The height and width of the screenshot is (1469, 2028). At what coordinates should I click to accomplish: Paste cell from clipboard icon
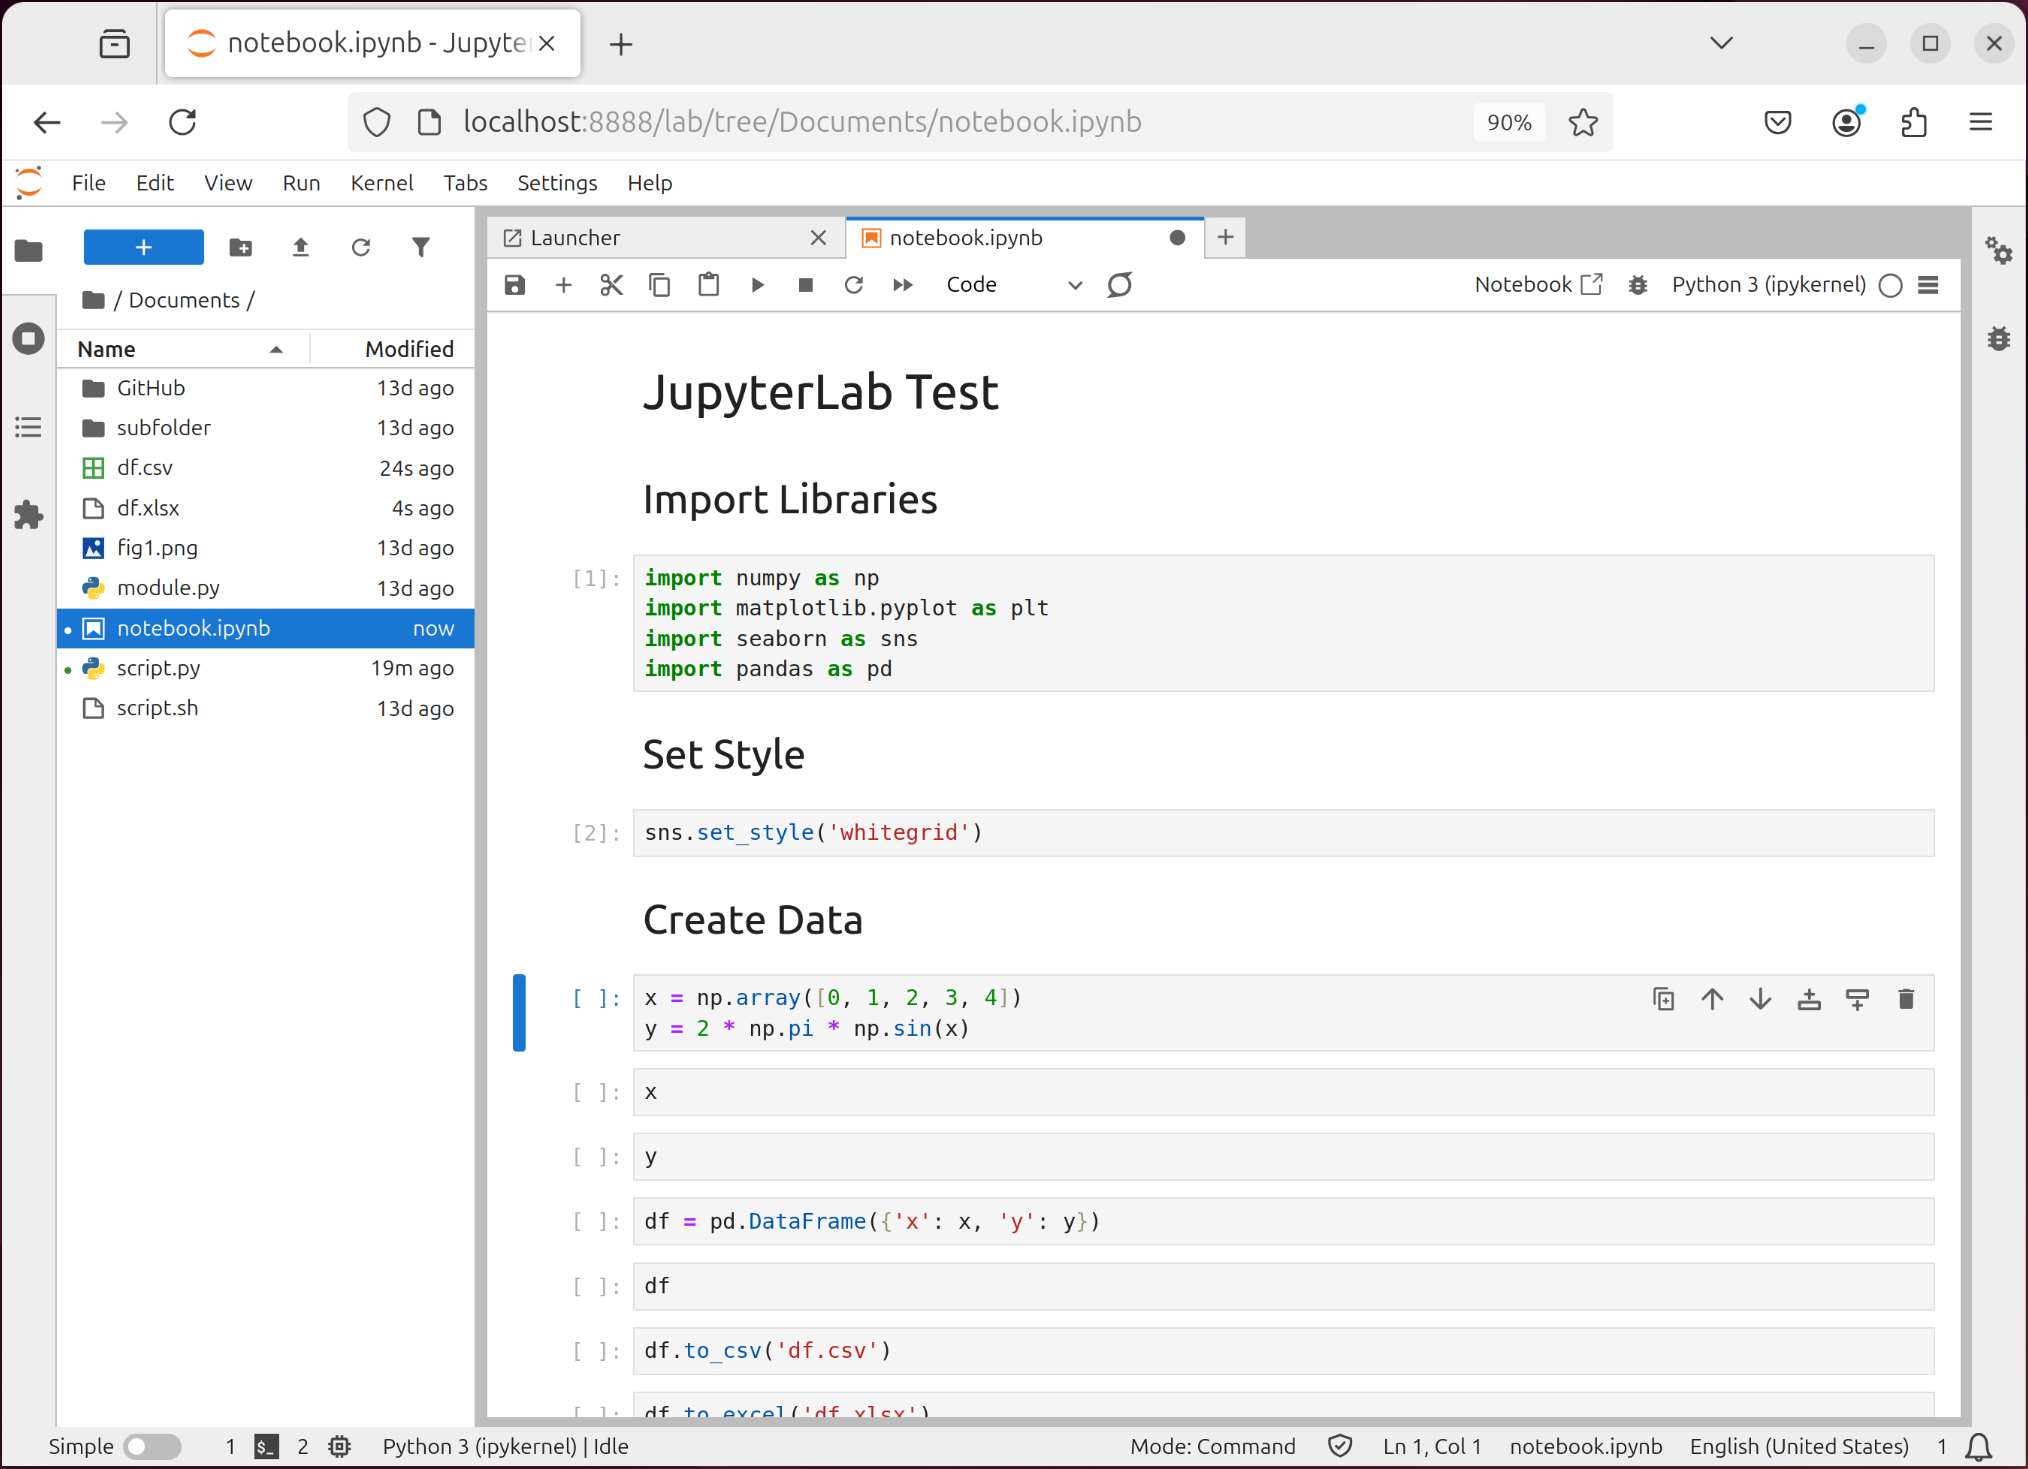pyautogui.click(x=709, y=285)
